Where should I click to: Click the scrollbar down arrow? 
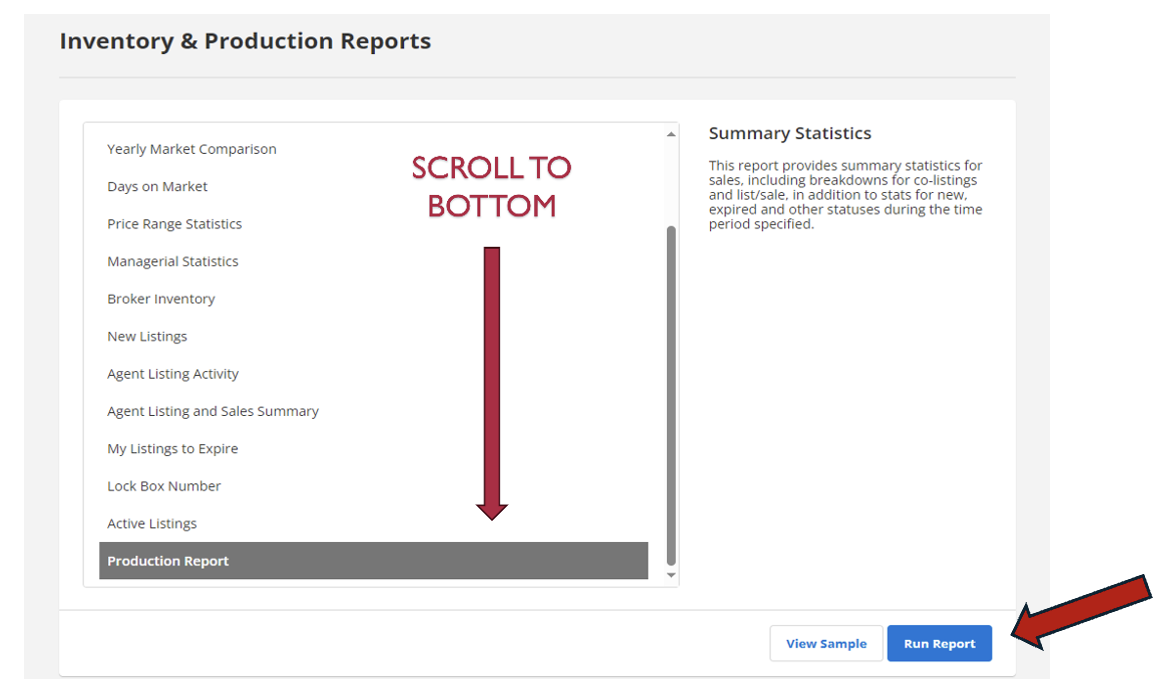tap(671, 576)
